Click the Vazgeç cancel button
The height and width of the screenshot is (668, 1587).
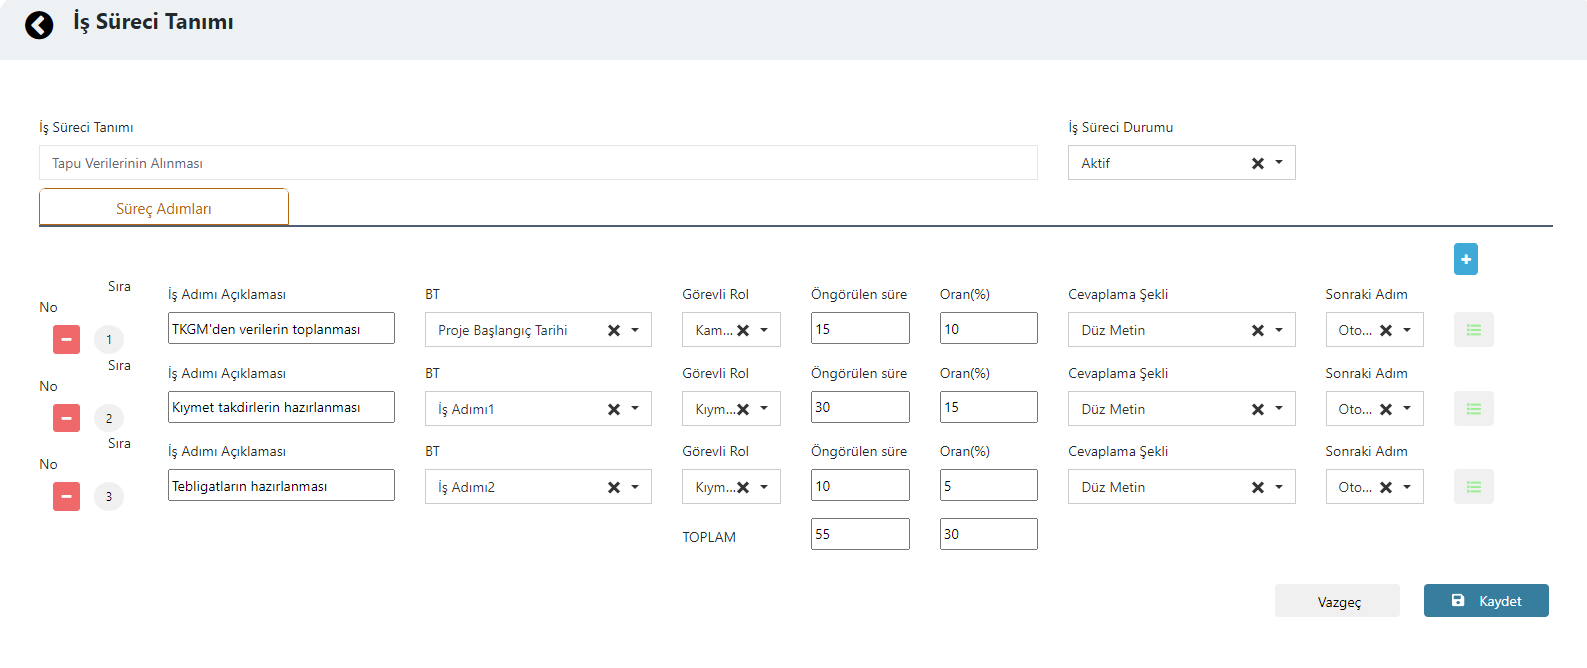pos(1337,601)
